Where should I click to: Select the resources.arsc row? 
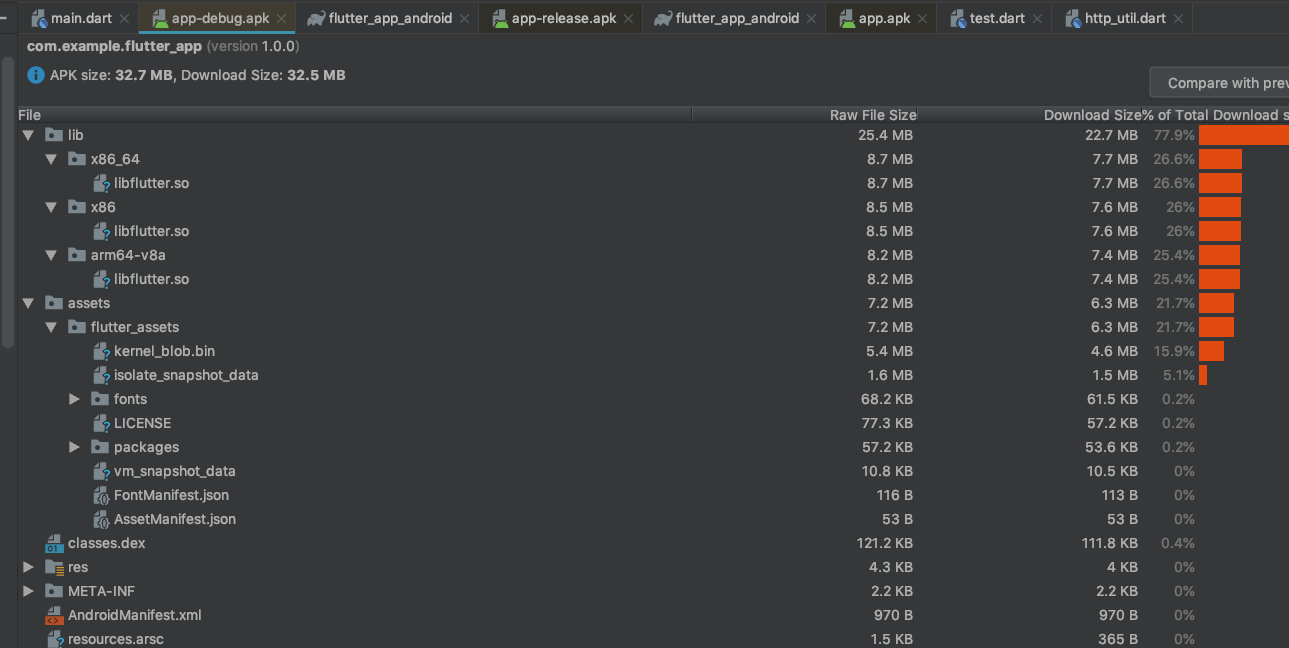(653, 638)
